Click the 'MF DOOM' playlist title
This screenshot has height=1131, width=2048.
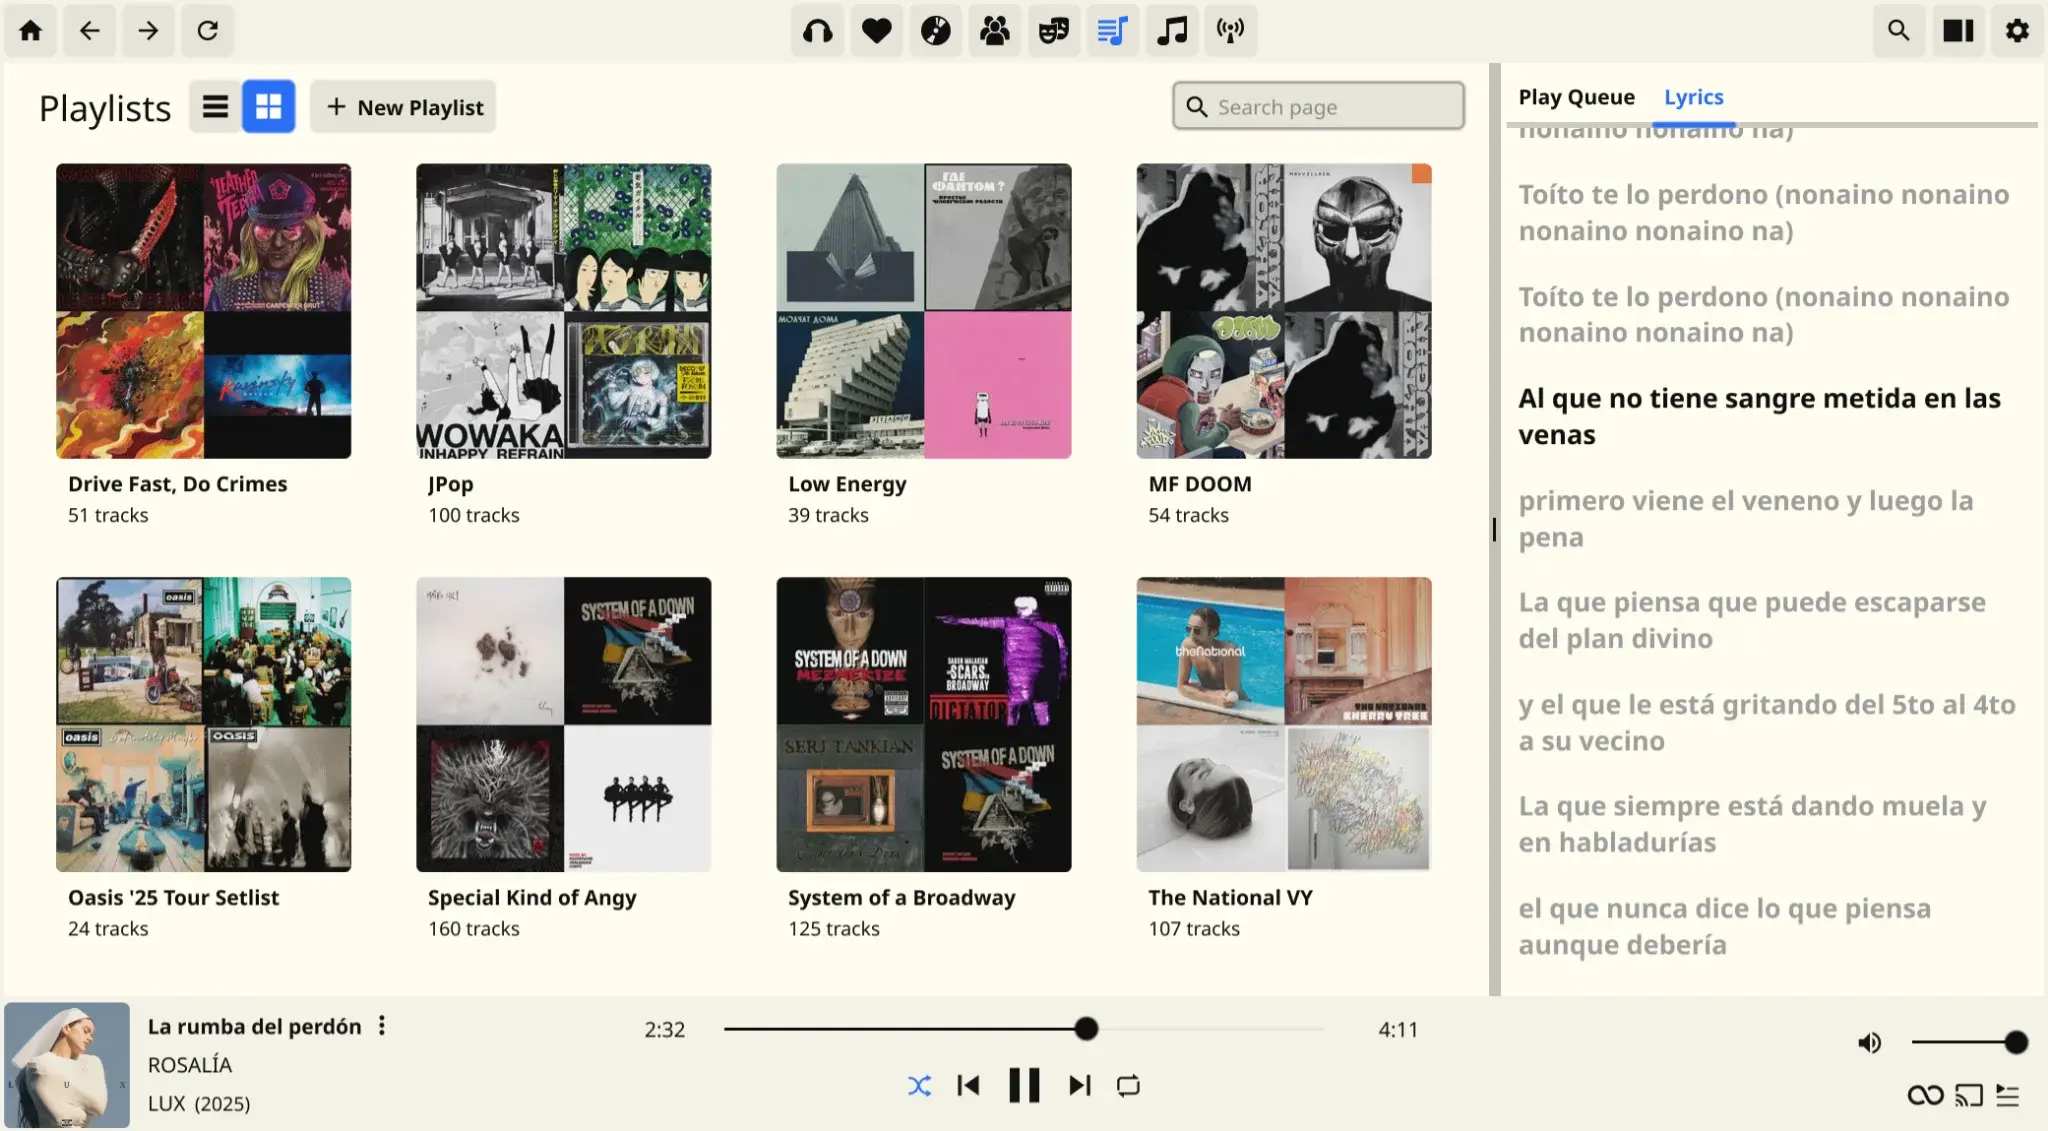[1200, 484]
